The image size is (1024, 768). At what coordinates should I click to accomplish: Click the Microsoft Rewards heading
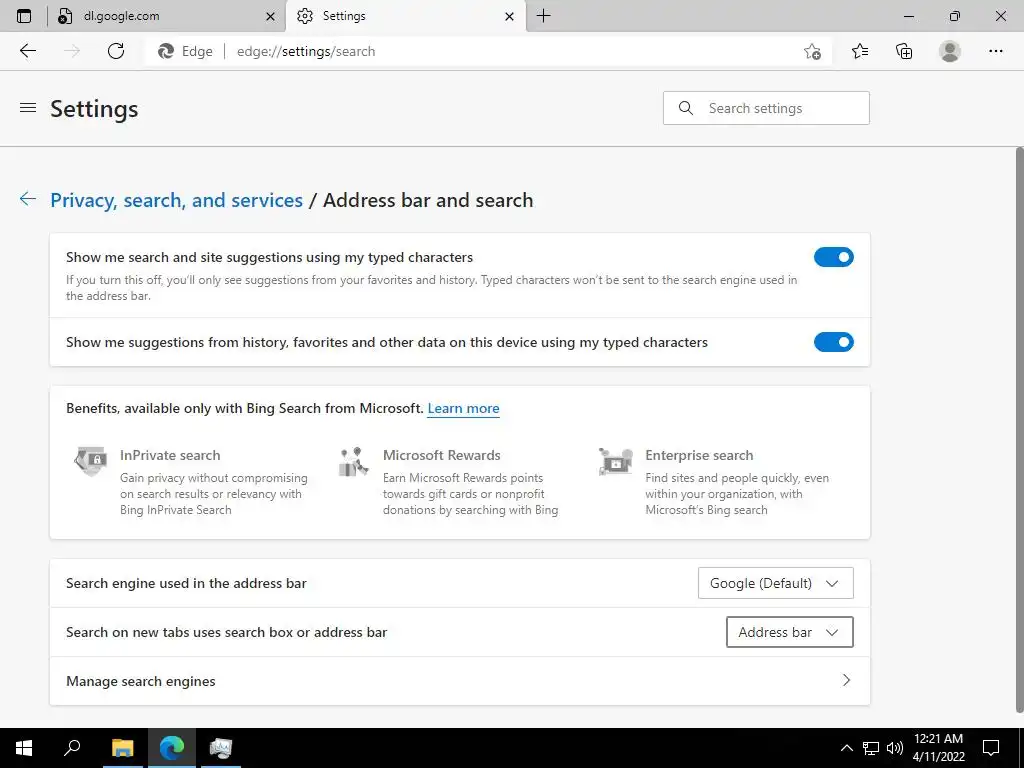click(441, 455)
